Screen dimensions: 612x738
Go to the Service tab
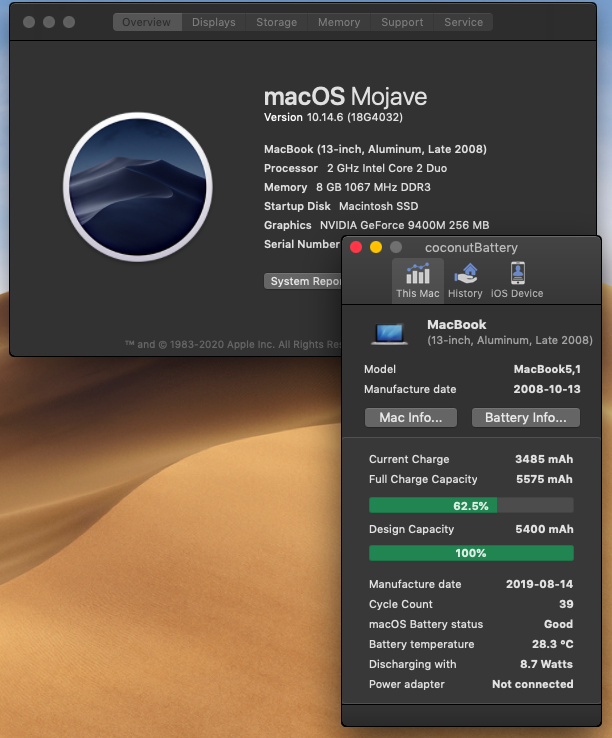463,22
